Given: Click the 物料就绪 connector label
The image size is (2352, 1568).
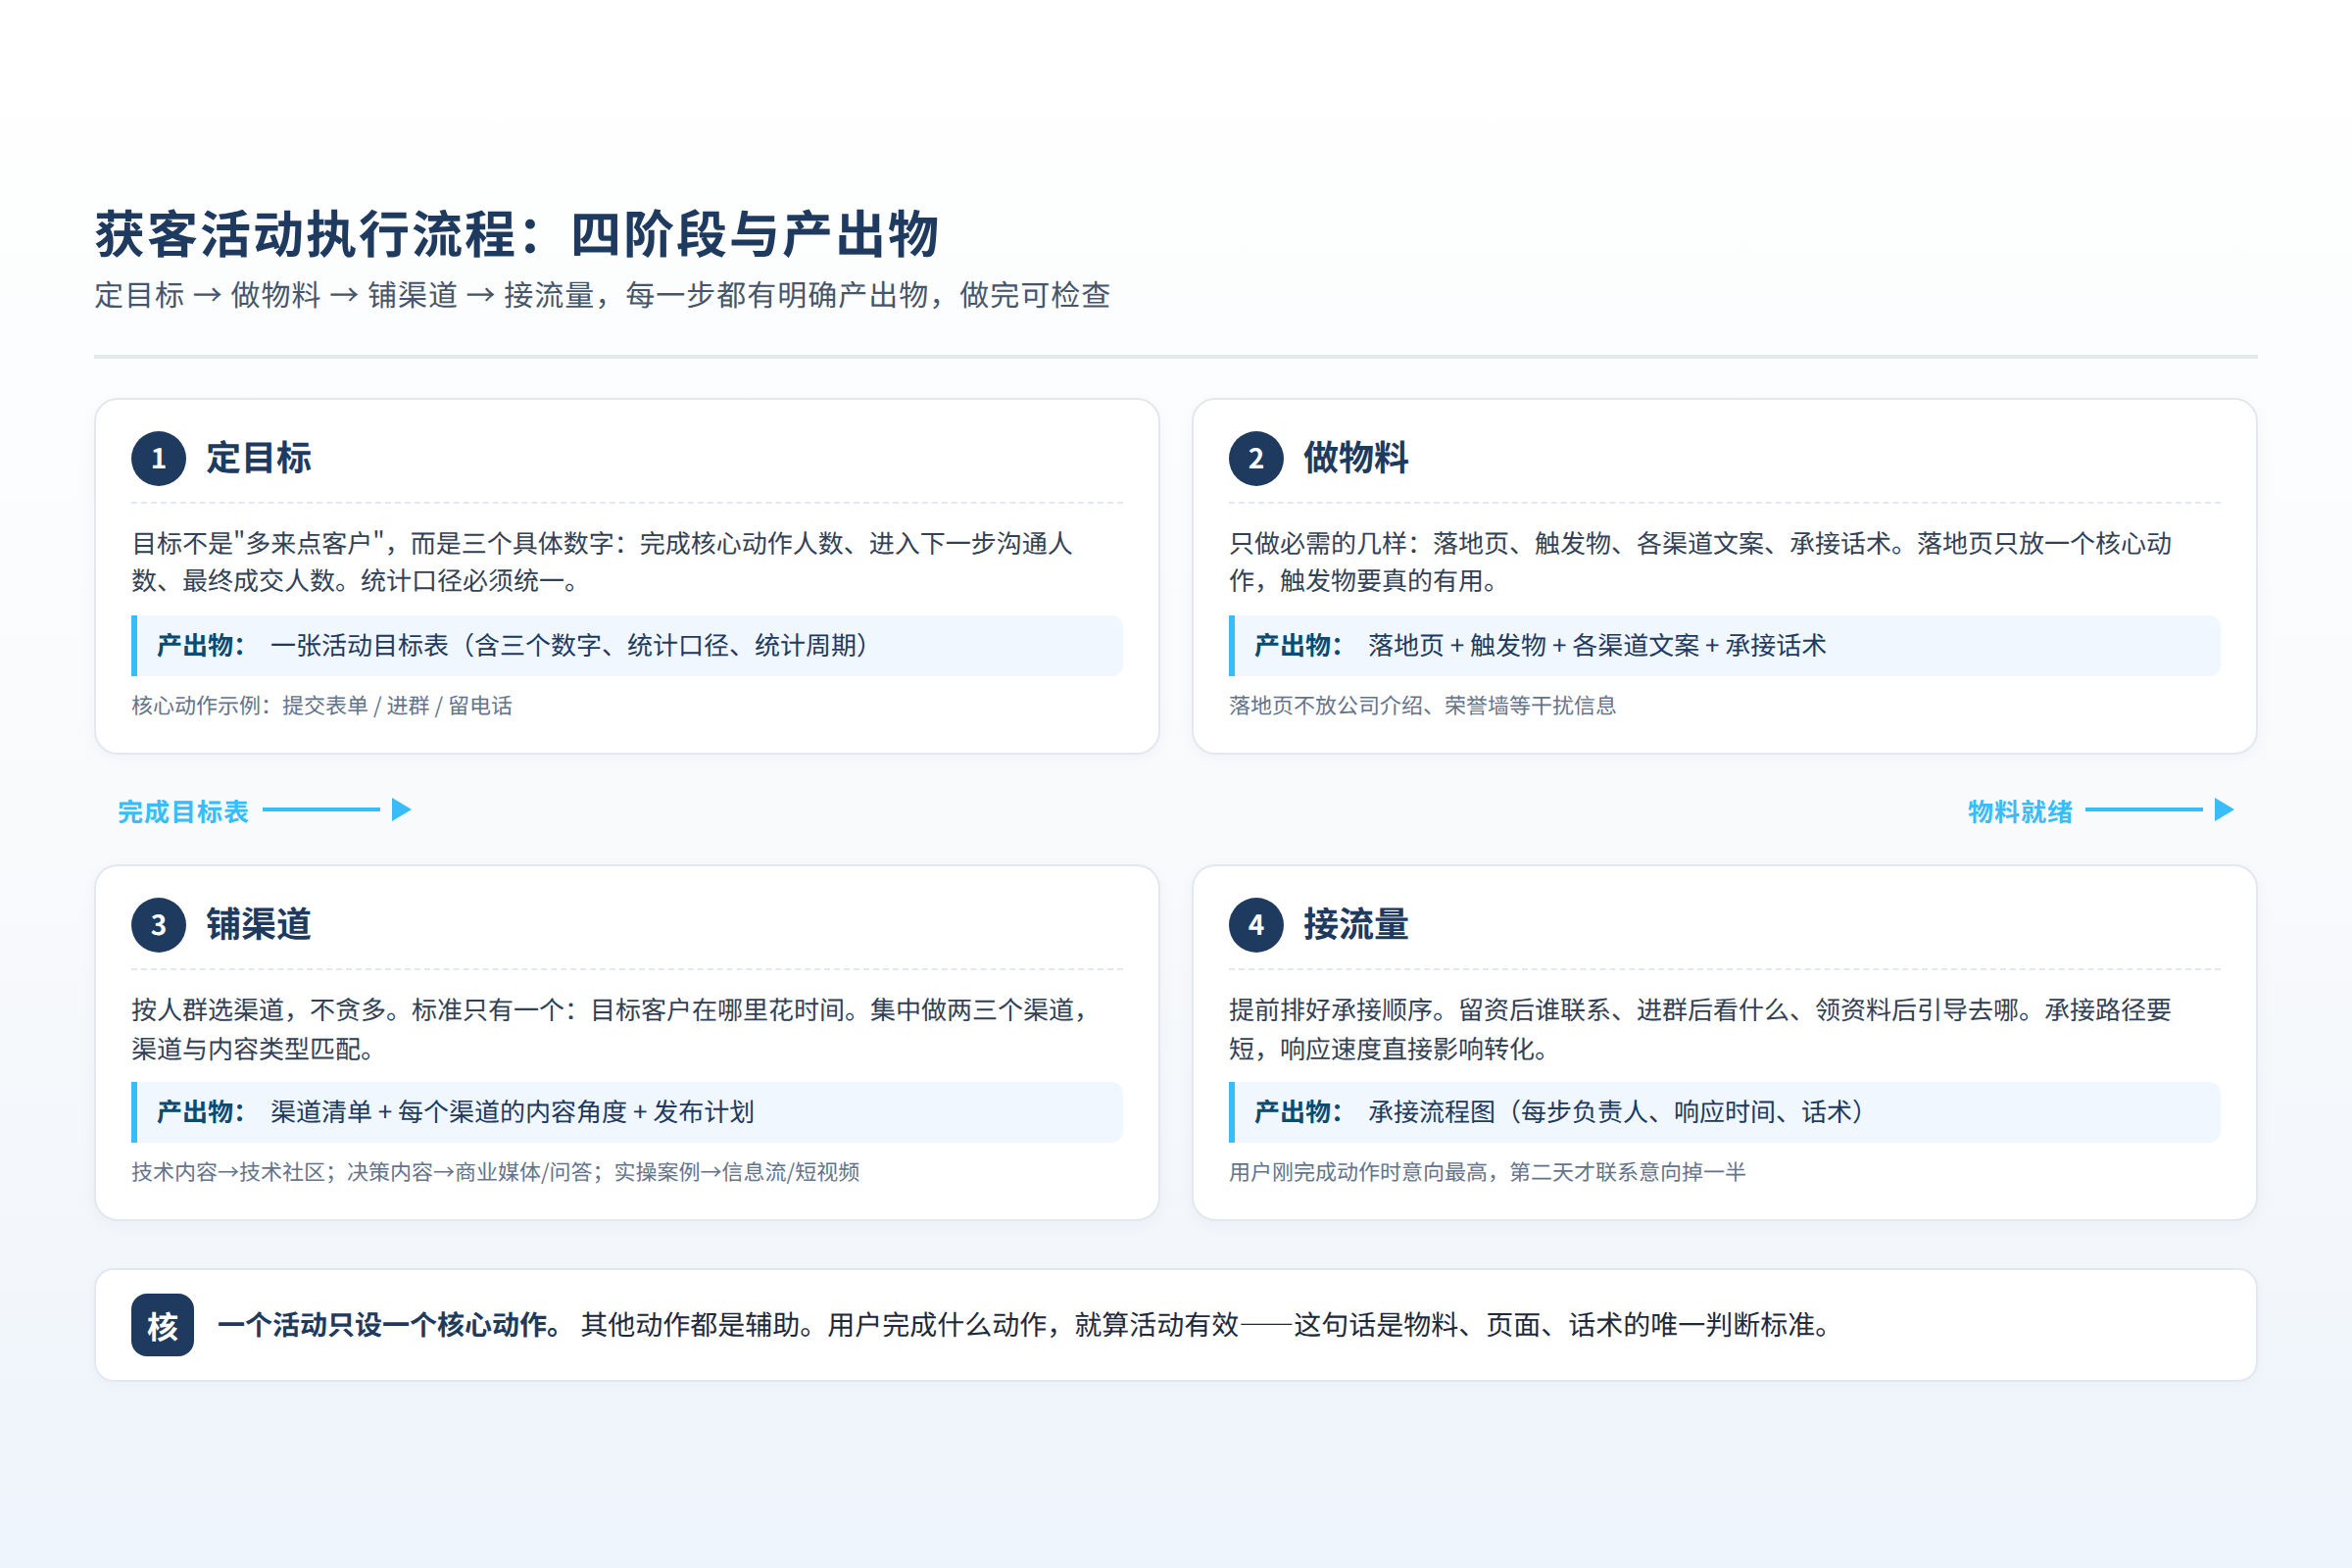Looking at the screenshot, I should click(x=2020, y=811).
